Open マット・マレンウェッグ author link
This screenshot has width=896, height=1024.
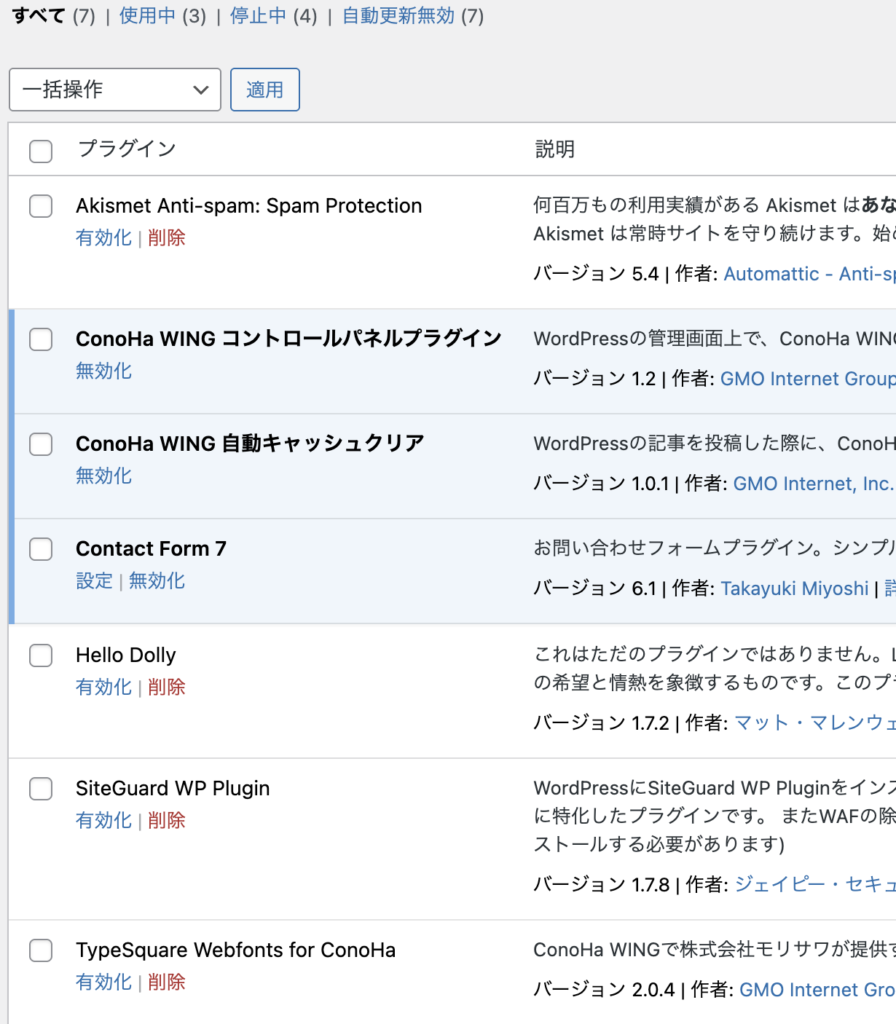point(815,723)
